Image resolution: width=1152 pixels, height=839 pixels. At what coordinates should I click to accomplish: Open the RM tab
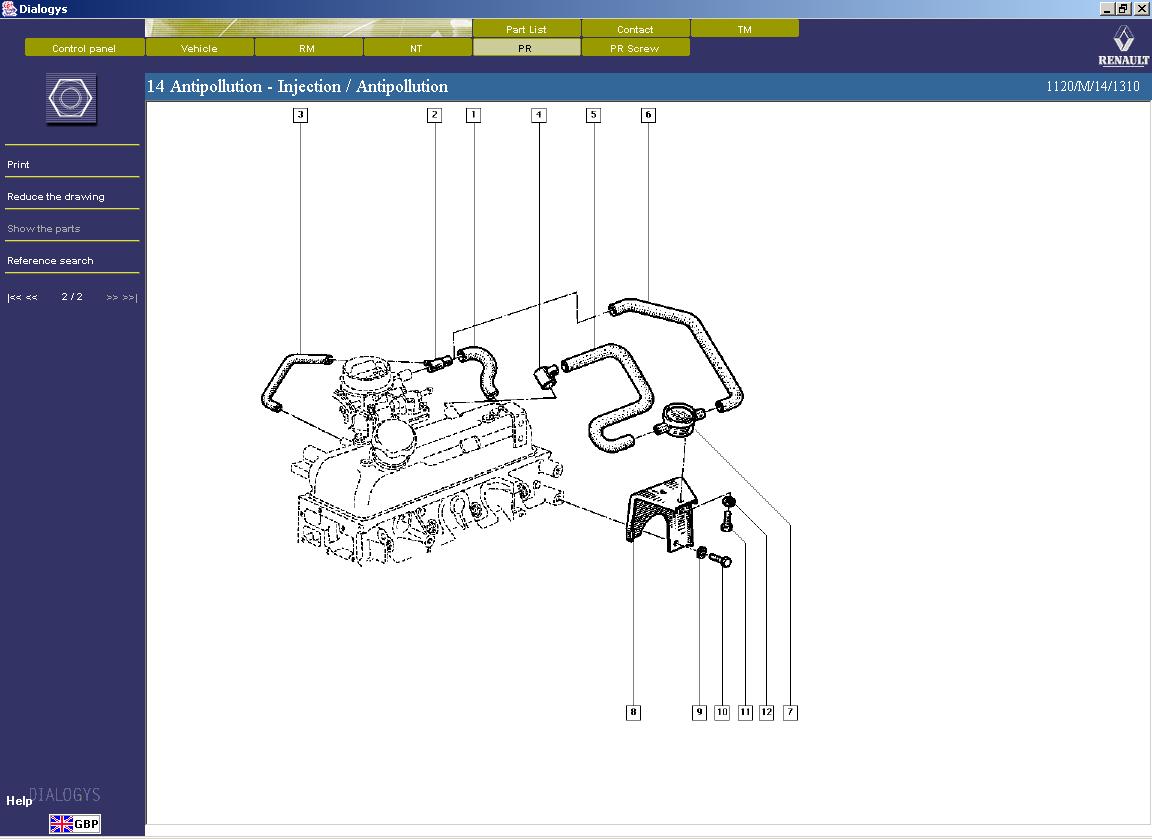click(x=308, y=48)
